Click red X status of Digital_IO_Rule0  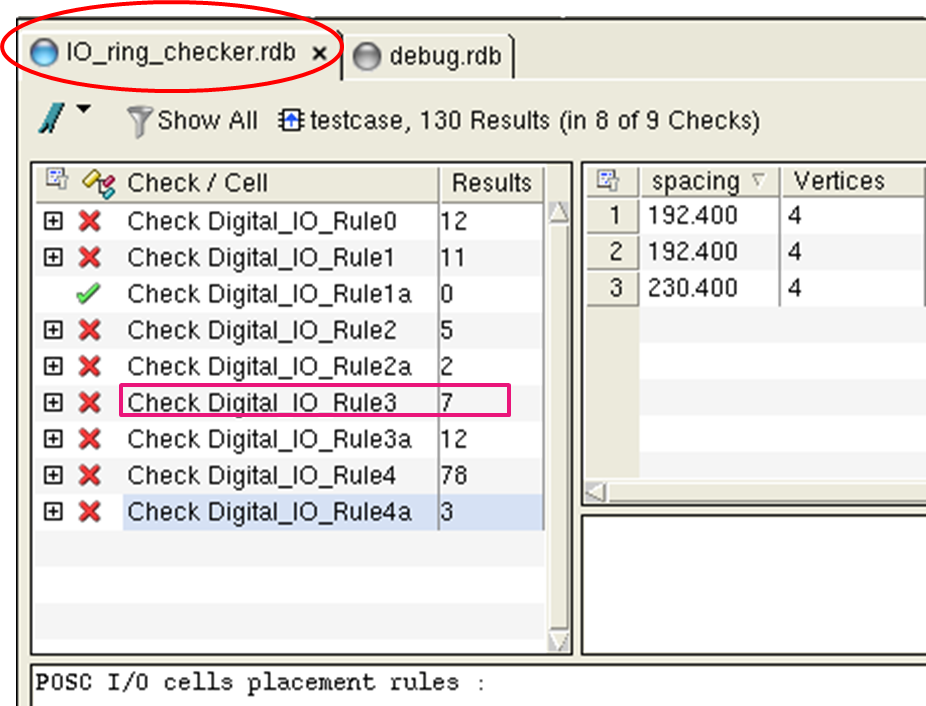89,221
